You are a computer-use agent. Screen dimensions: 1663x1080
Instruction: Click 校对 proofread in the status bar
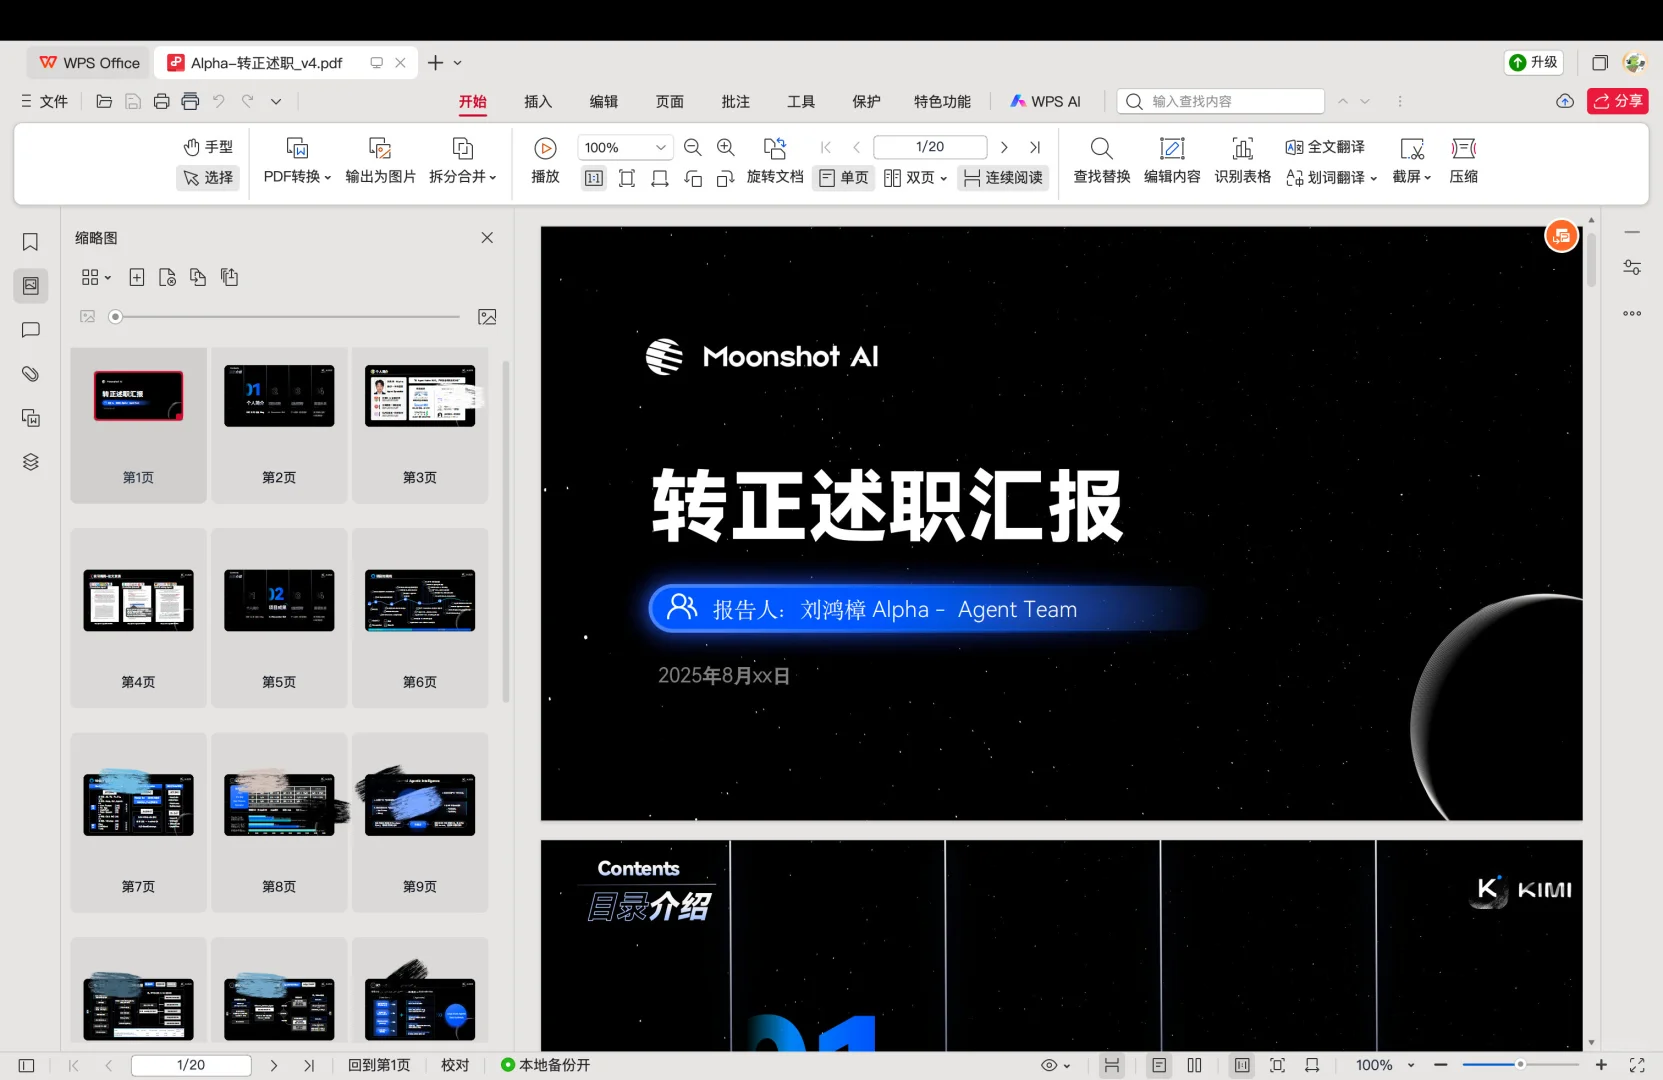pos(455,1065)
